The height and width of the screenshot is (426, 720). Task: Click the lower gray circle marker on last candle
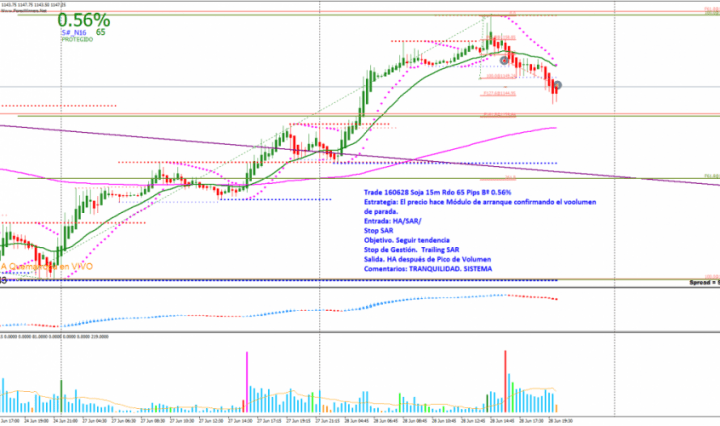[558, 85]
